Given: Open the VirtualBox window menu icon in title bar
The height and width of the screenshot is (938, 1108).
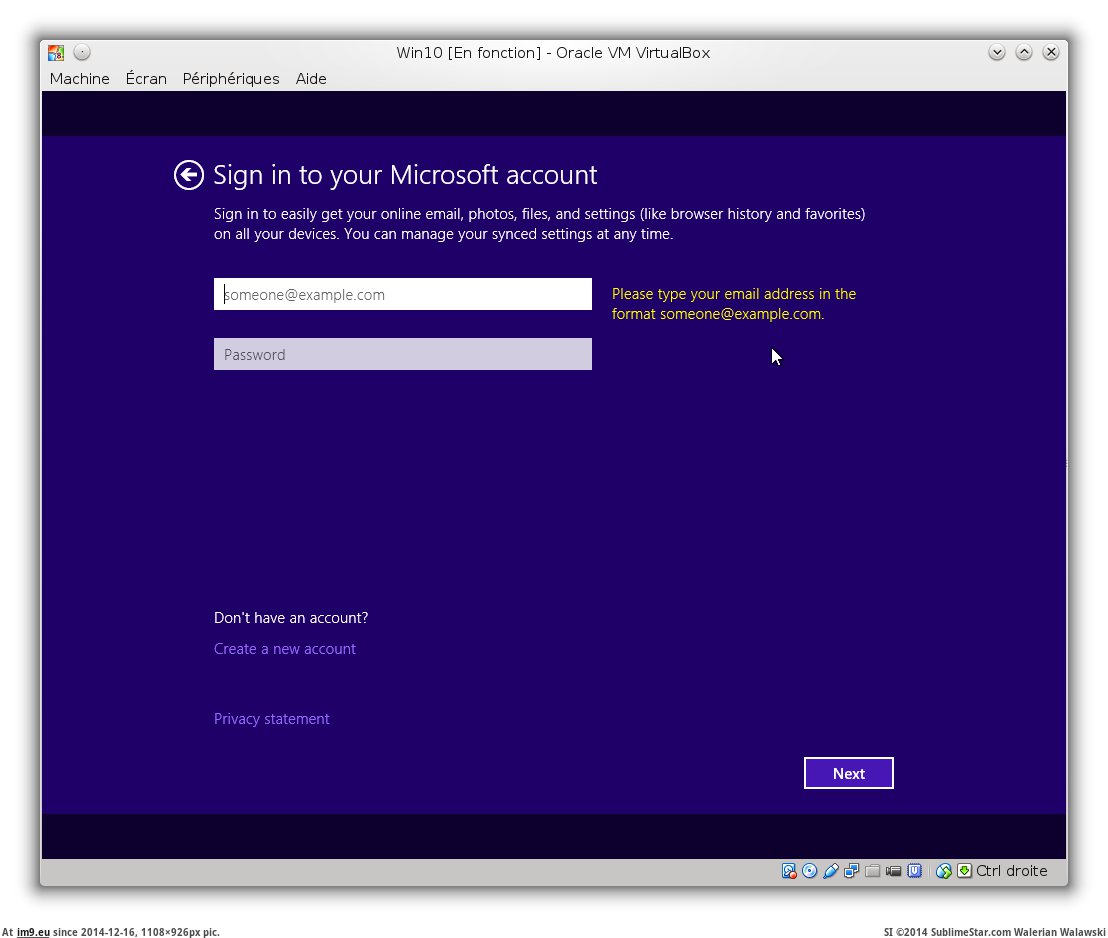Looking at the screenshot, I should pyautogui.click(x=56, y=53).
